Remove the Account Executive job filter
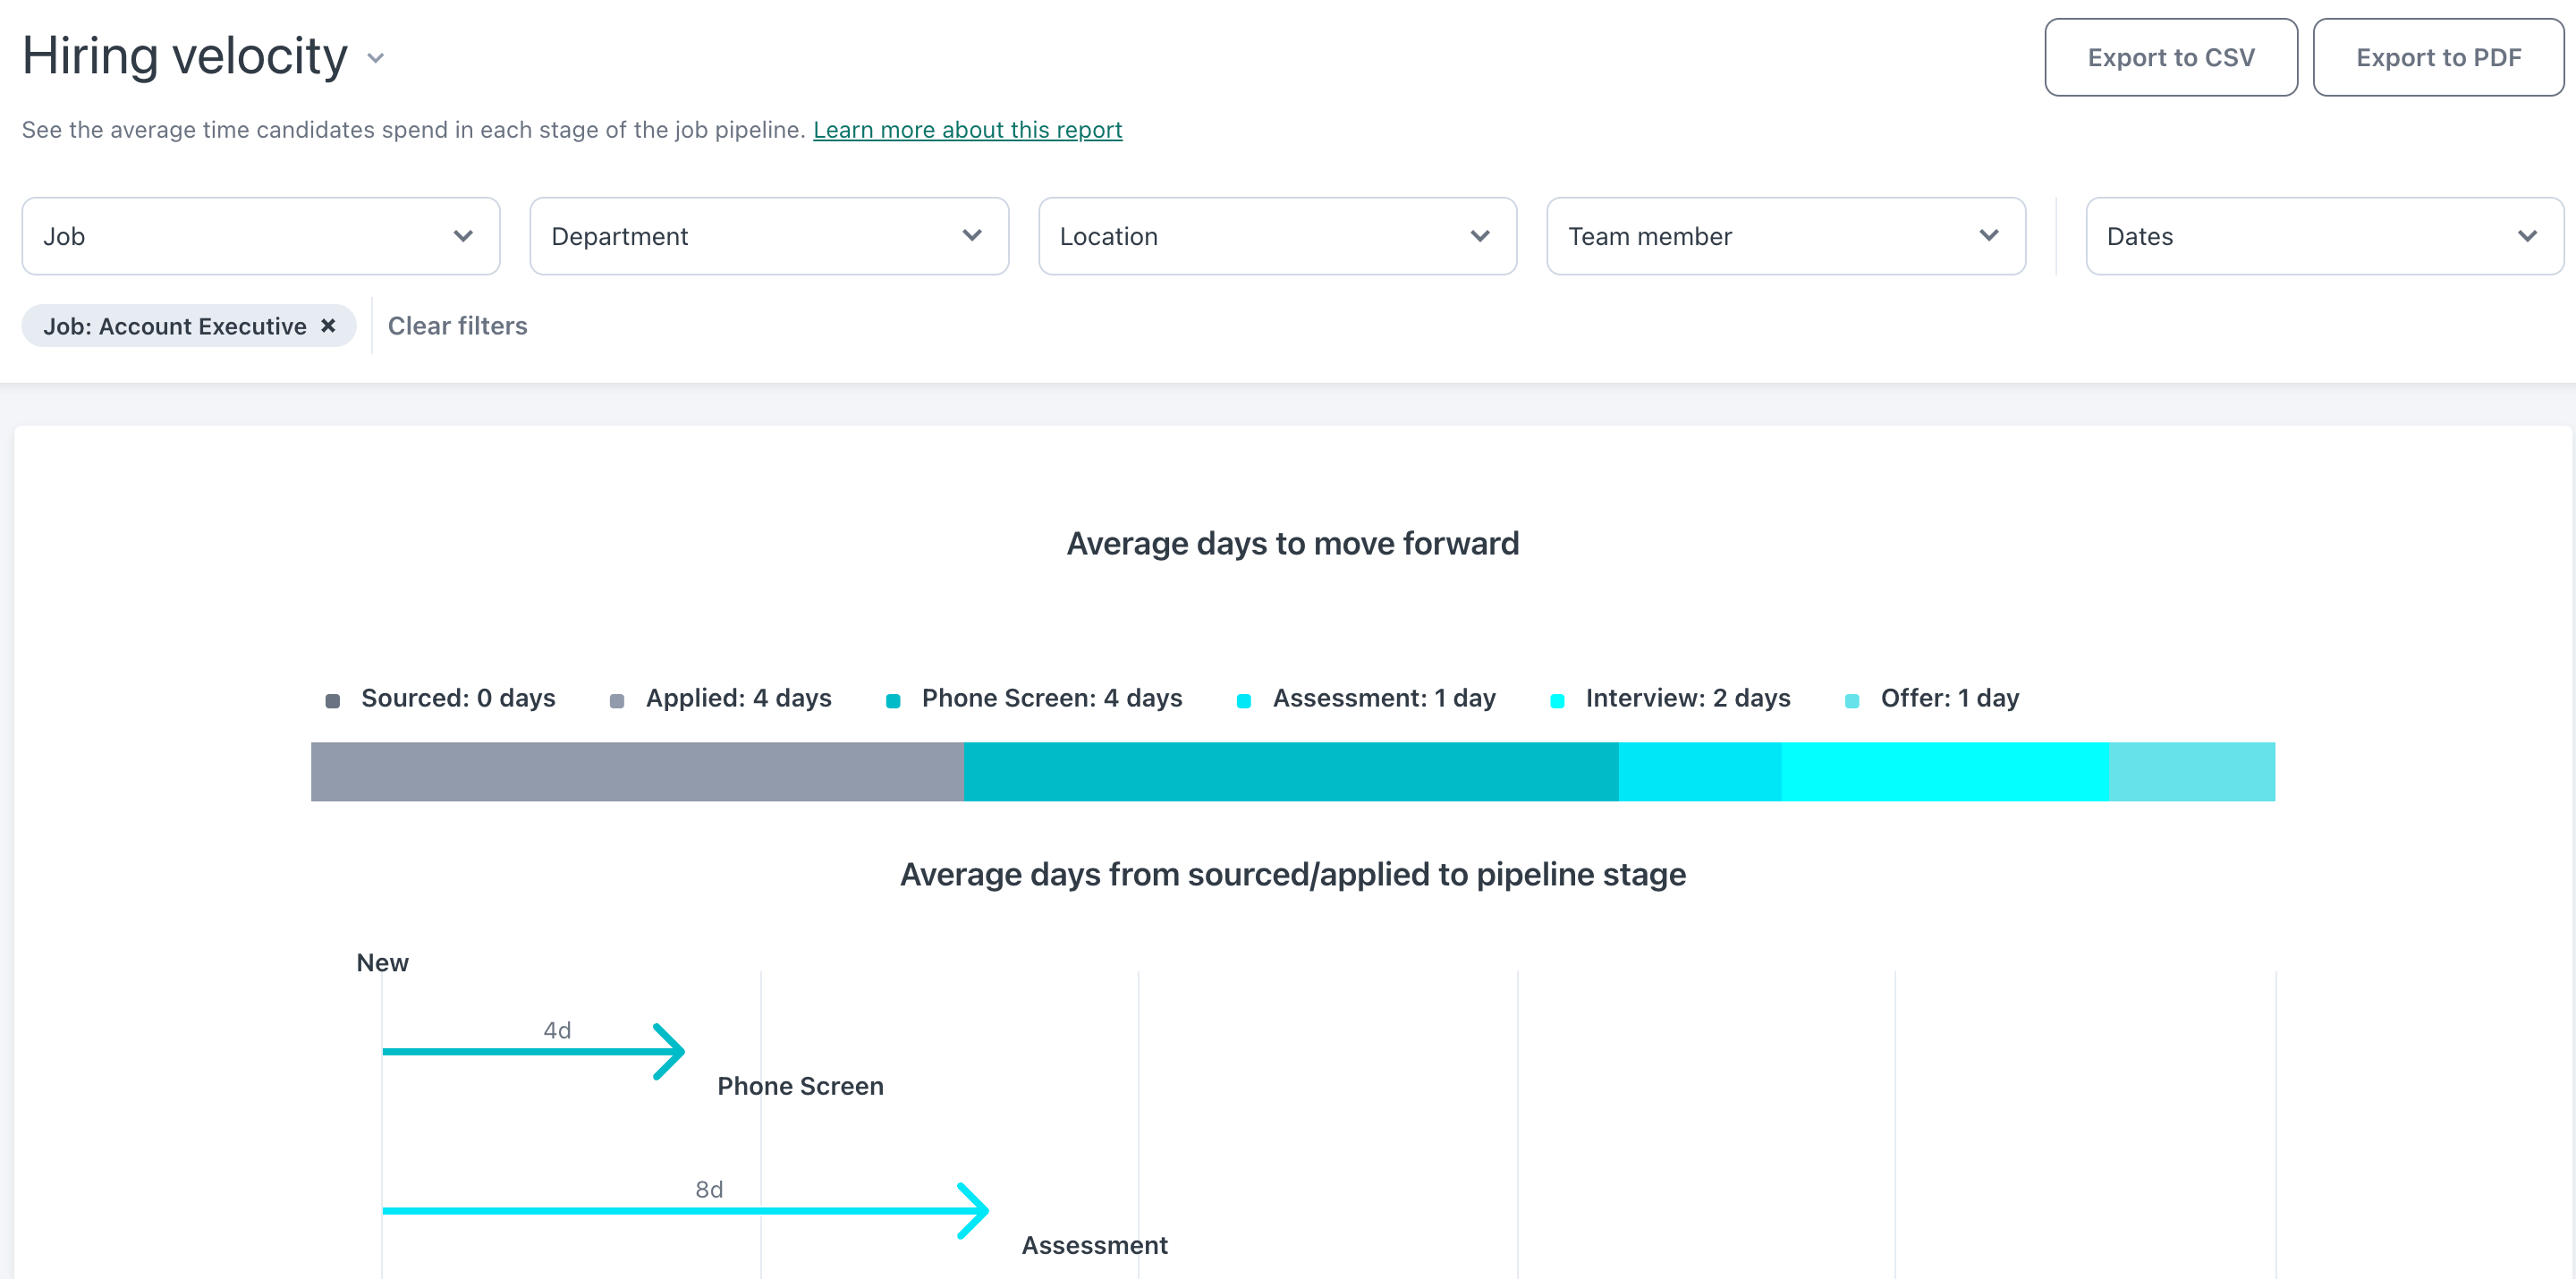Viewport: 2576px width, 1279px height. (x=328, y=326)
